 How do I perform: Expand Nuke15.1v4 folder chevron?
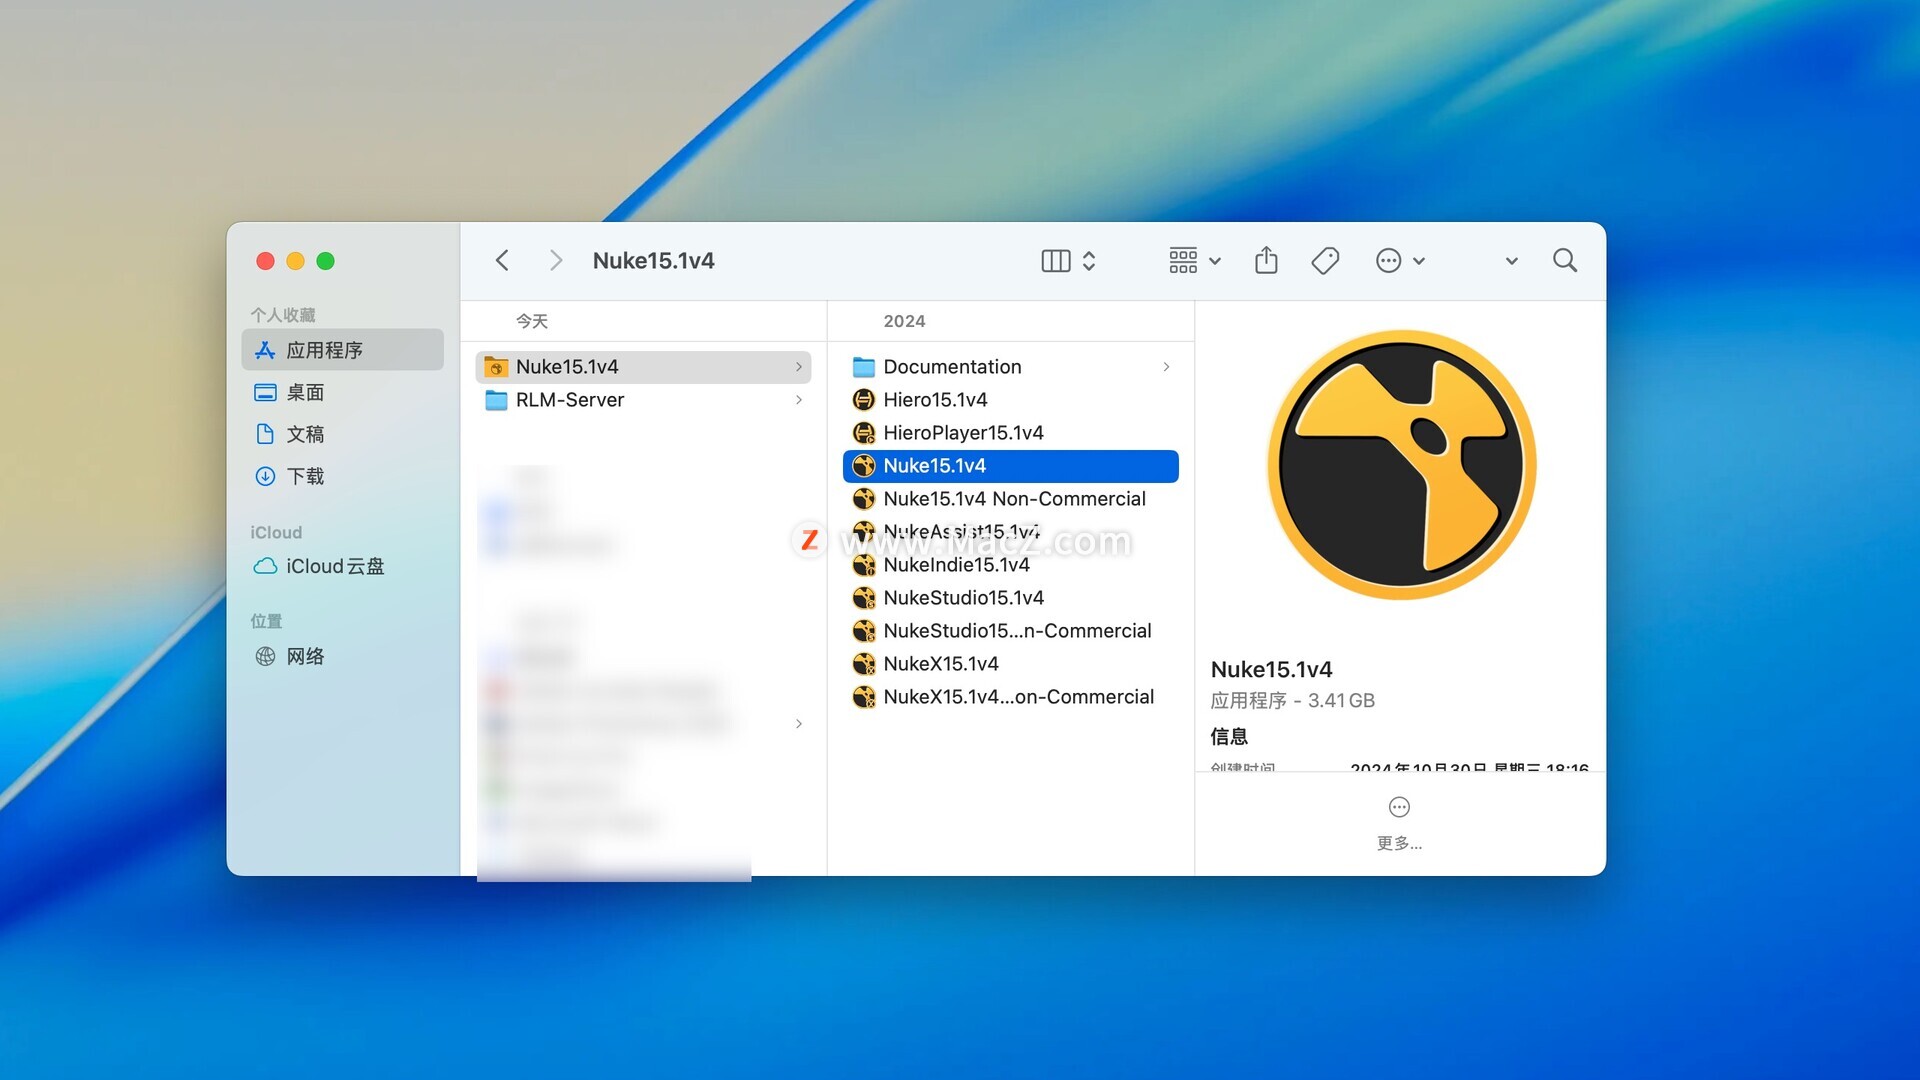798,367
